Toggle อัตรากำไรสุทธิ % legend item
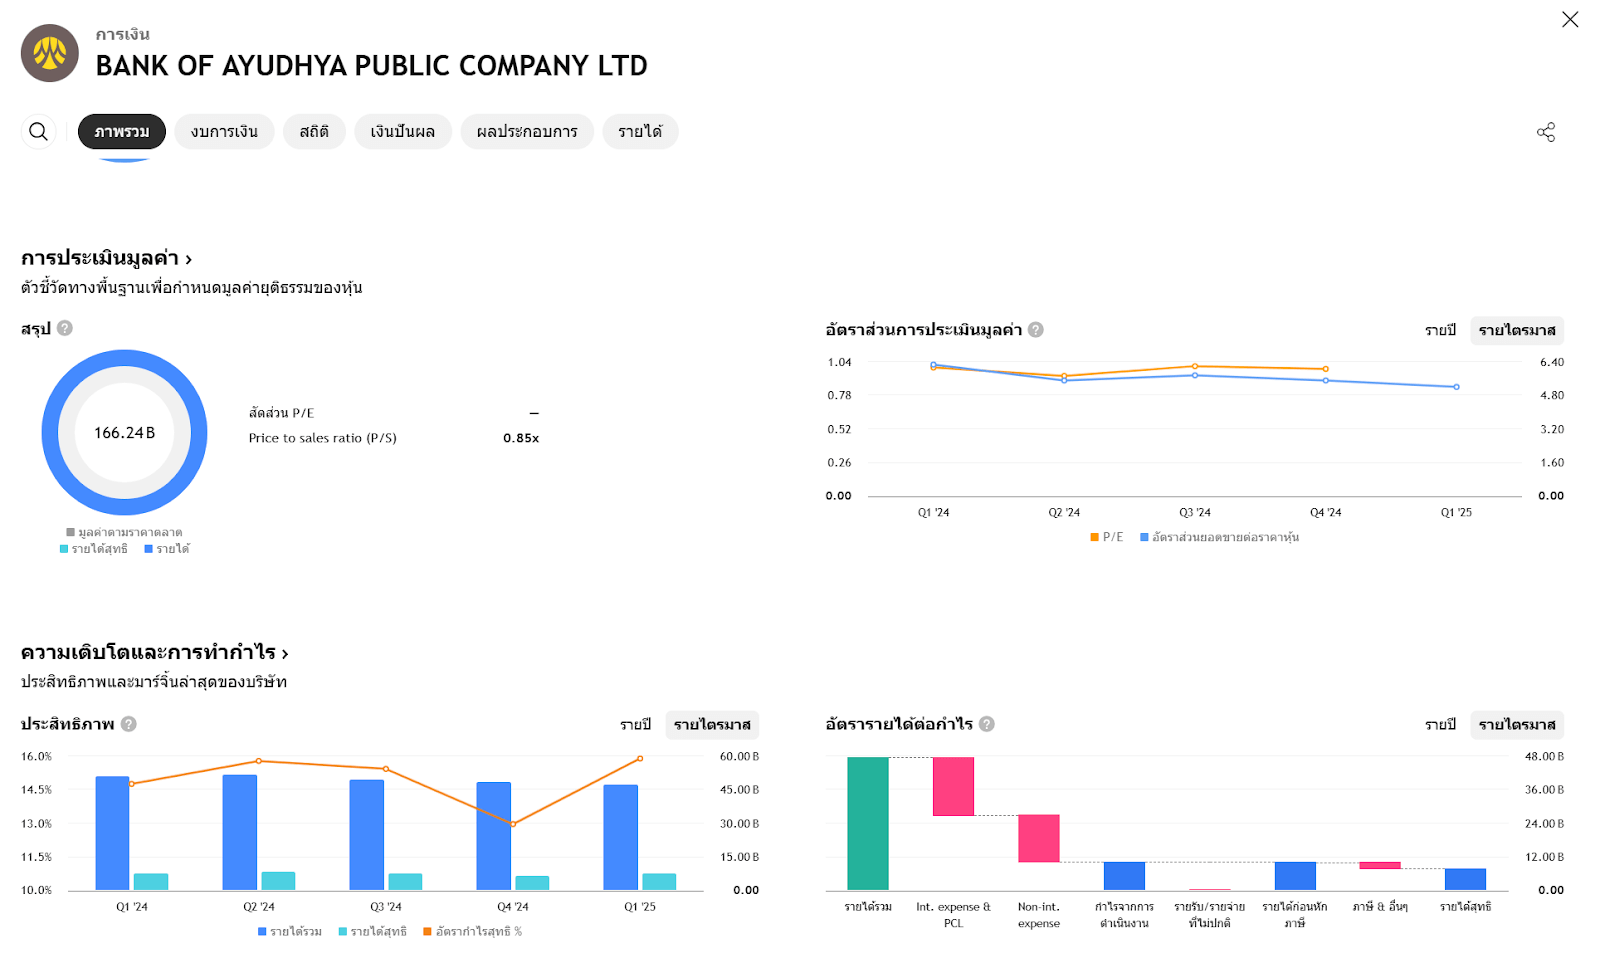The height and width of the screenshot is (958, 1600). click(473, 931)
